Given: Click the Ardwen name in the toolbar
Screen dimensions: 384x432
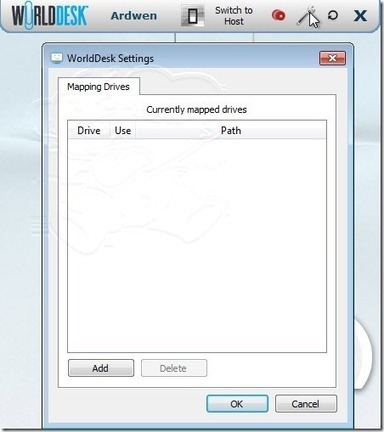Looking at the screenshot, I should (x=134, y=16).
